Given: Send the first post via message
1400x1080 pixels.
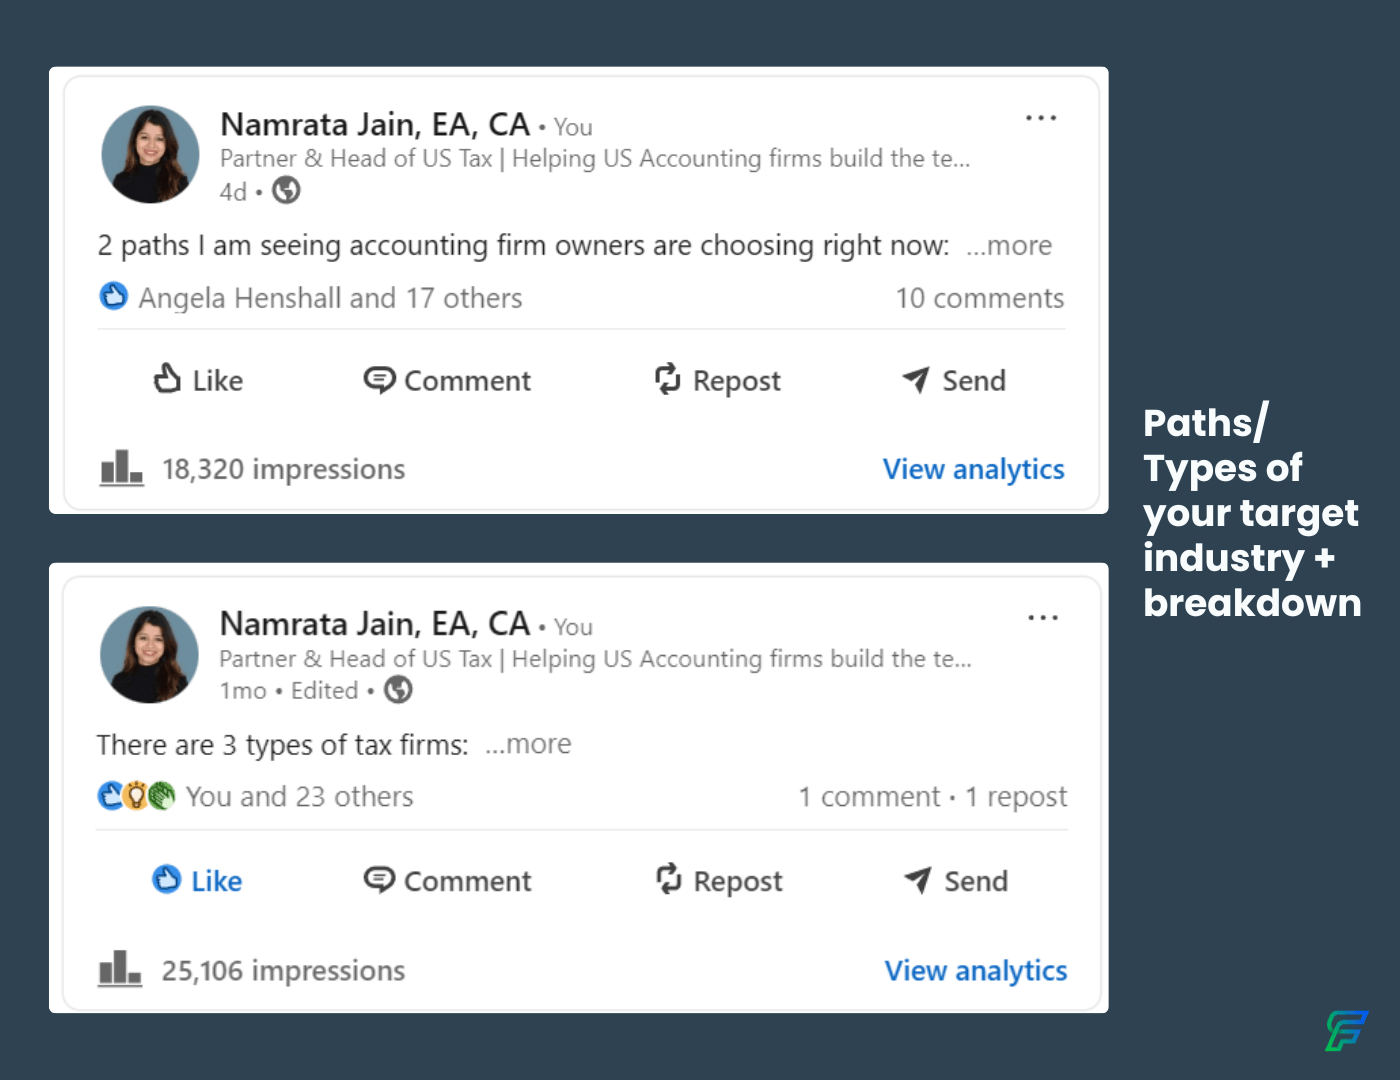Looking at the screenshot, I should tap(954, 380).
